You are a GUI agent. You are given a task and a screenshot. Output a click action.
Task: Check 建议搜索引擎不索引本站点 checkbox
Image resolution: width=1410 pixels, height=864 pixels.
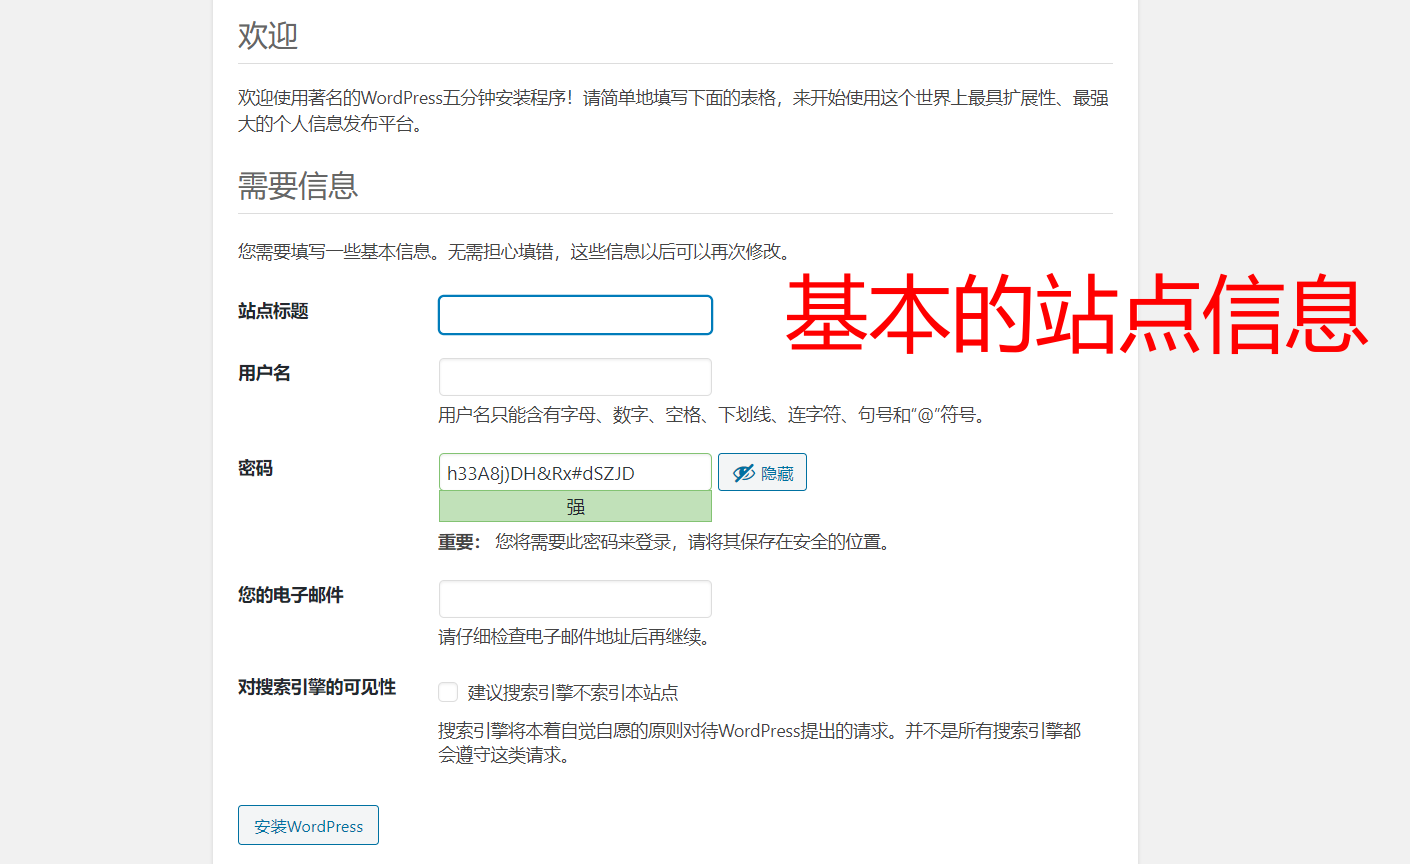pos(448,692)
